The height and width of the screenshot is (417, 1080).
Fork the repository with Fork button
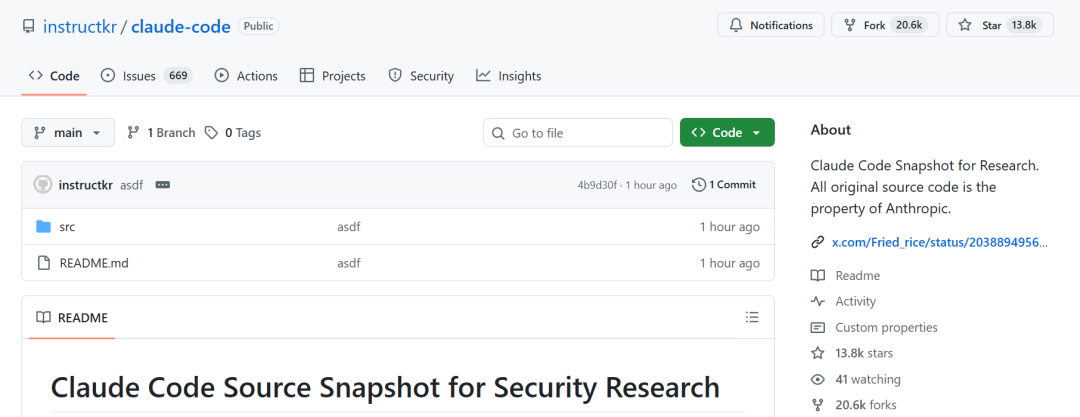point(884,25)
